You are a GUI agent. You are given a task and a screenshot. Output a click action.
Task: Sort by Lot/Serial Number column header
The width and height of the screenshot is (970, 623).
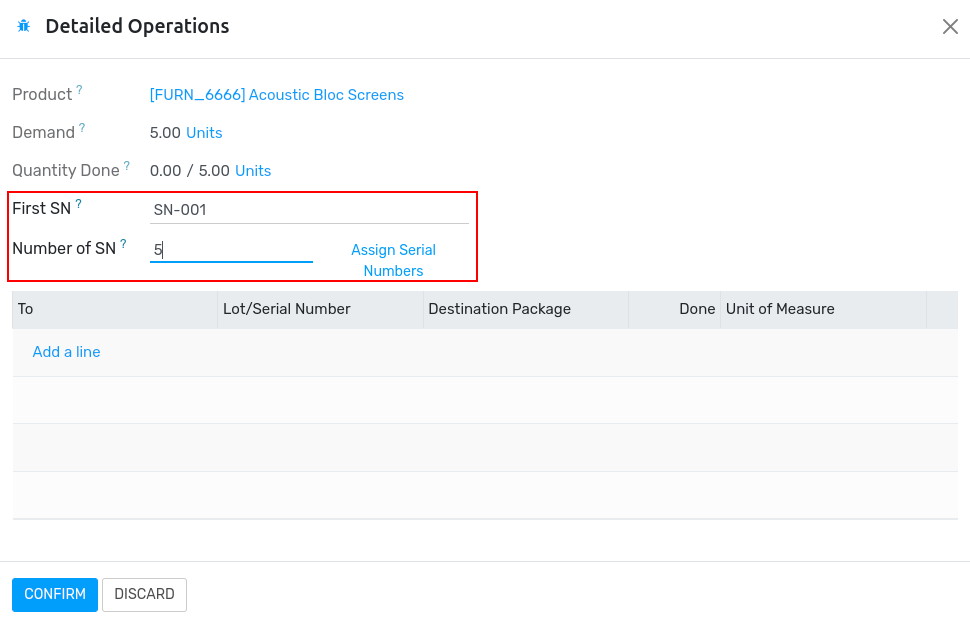(320, 309)
